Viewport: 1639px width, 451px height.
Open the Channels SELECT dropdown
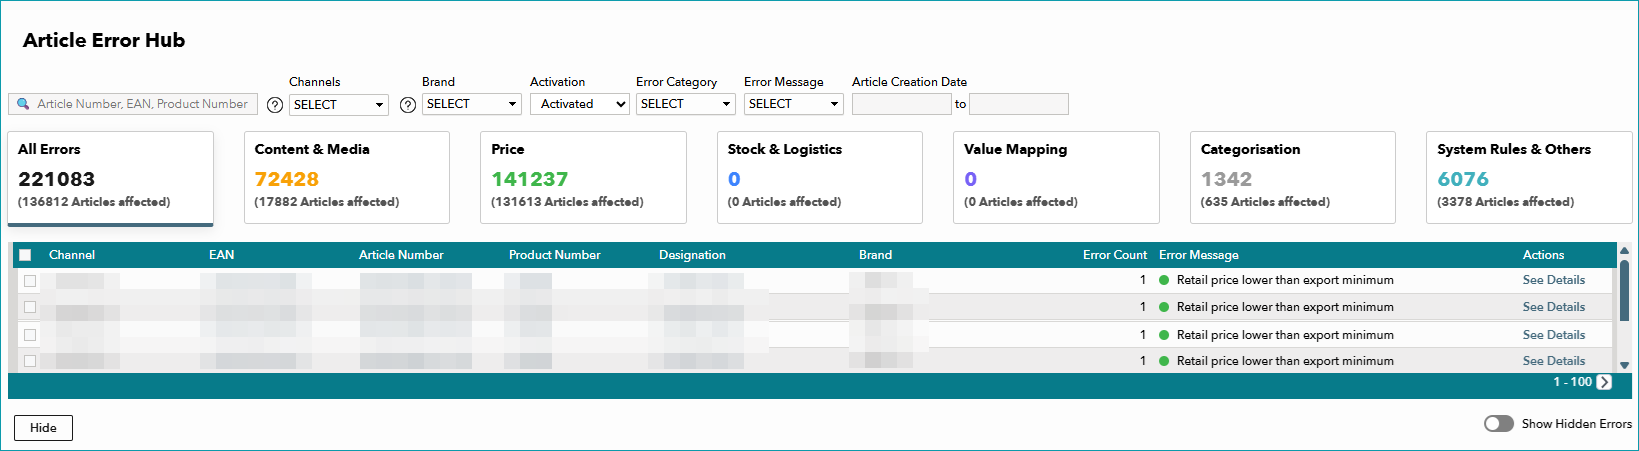click(339, 105)
